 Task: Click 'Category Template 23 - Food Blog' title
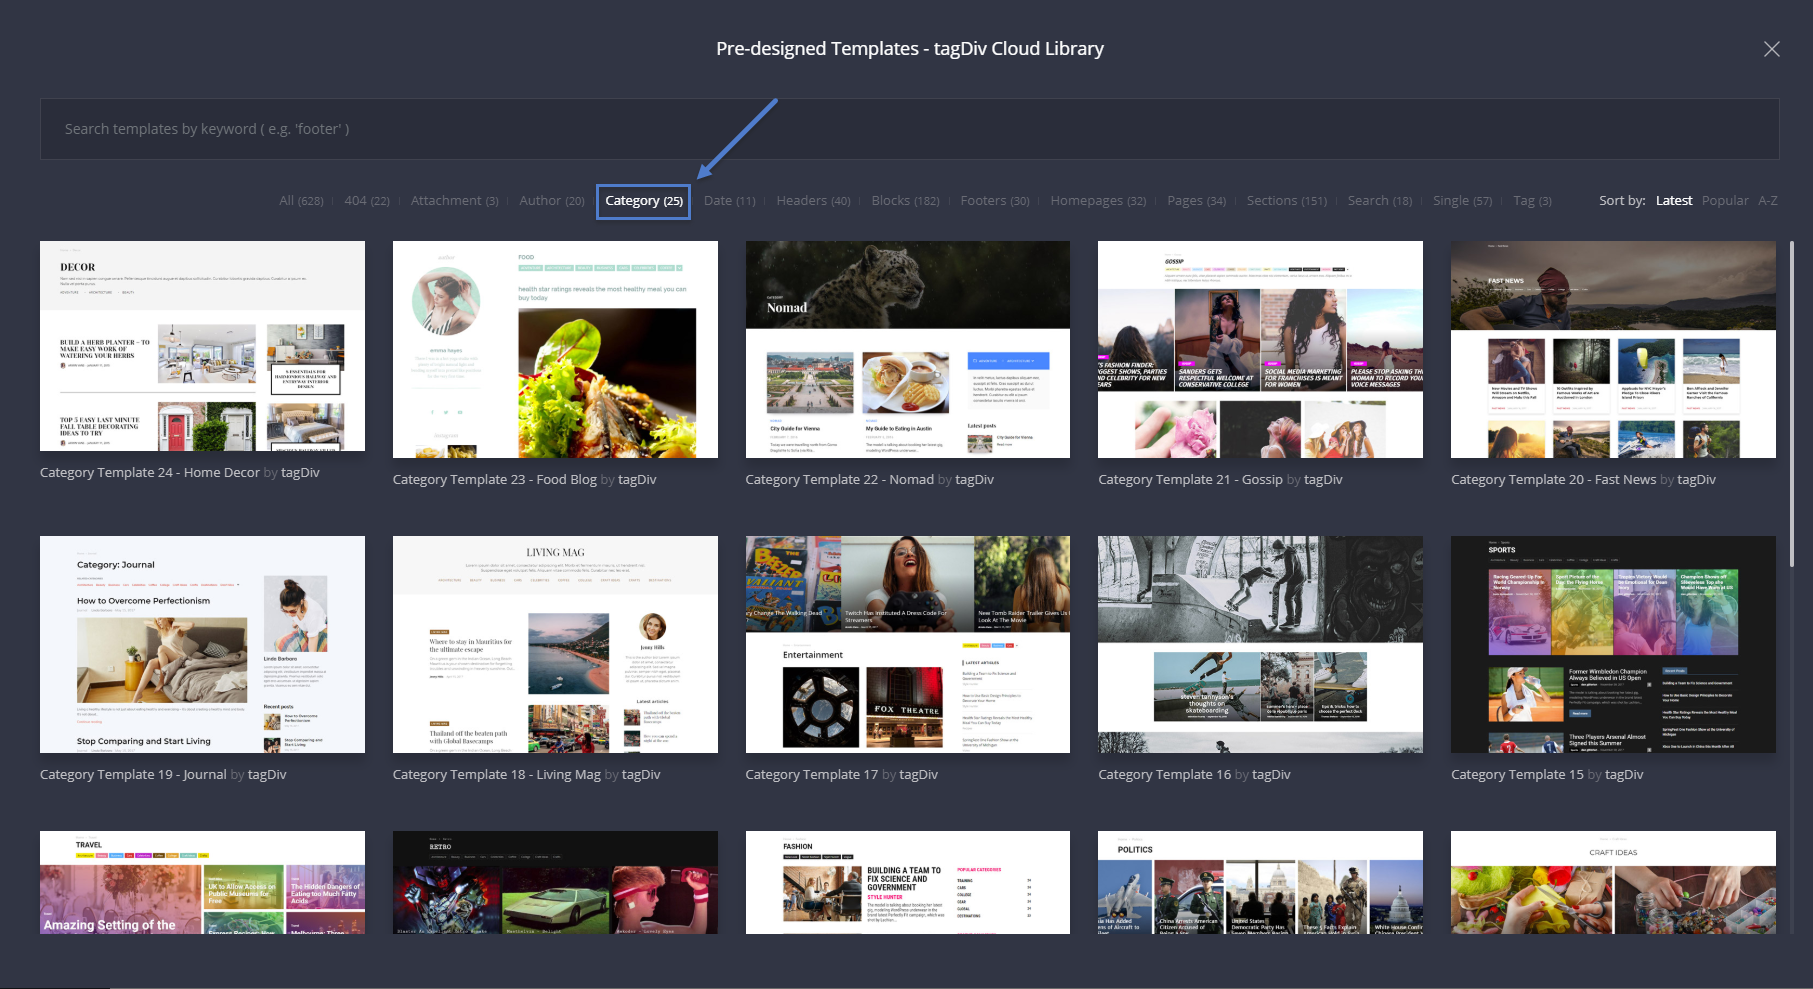[x=495, y=480]
